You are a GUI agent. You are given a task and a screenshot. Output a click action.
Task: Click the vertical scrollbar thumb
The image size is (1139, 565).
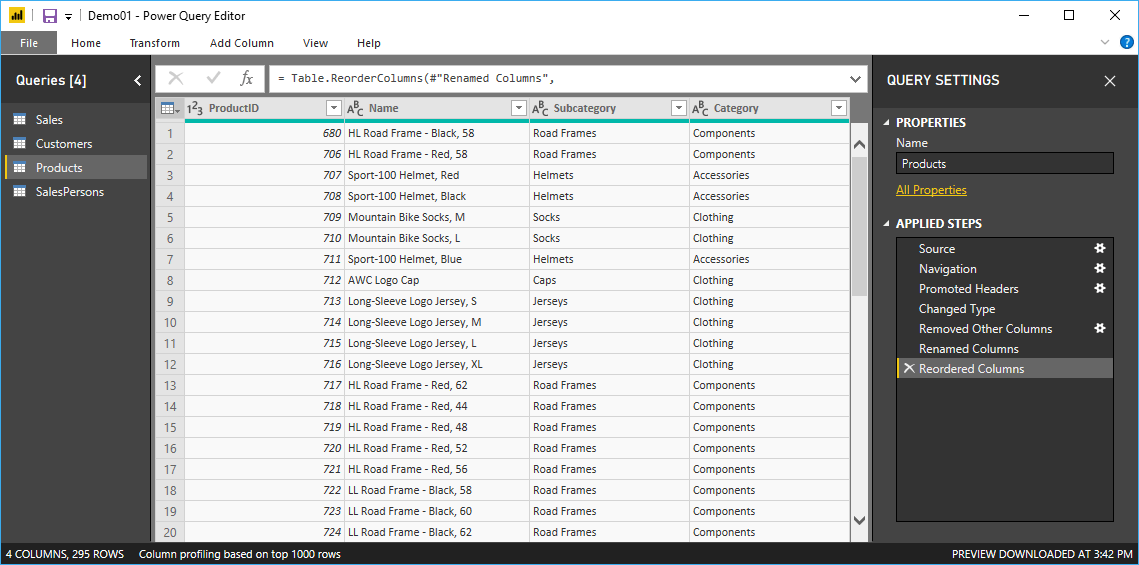859,225
